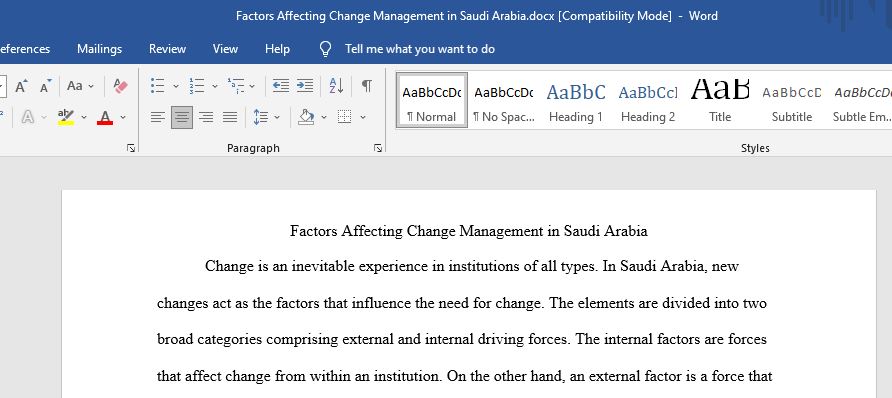Toggle show/hide paragraph marks

[367, 86]
